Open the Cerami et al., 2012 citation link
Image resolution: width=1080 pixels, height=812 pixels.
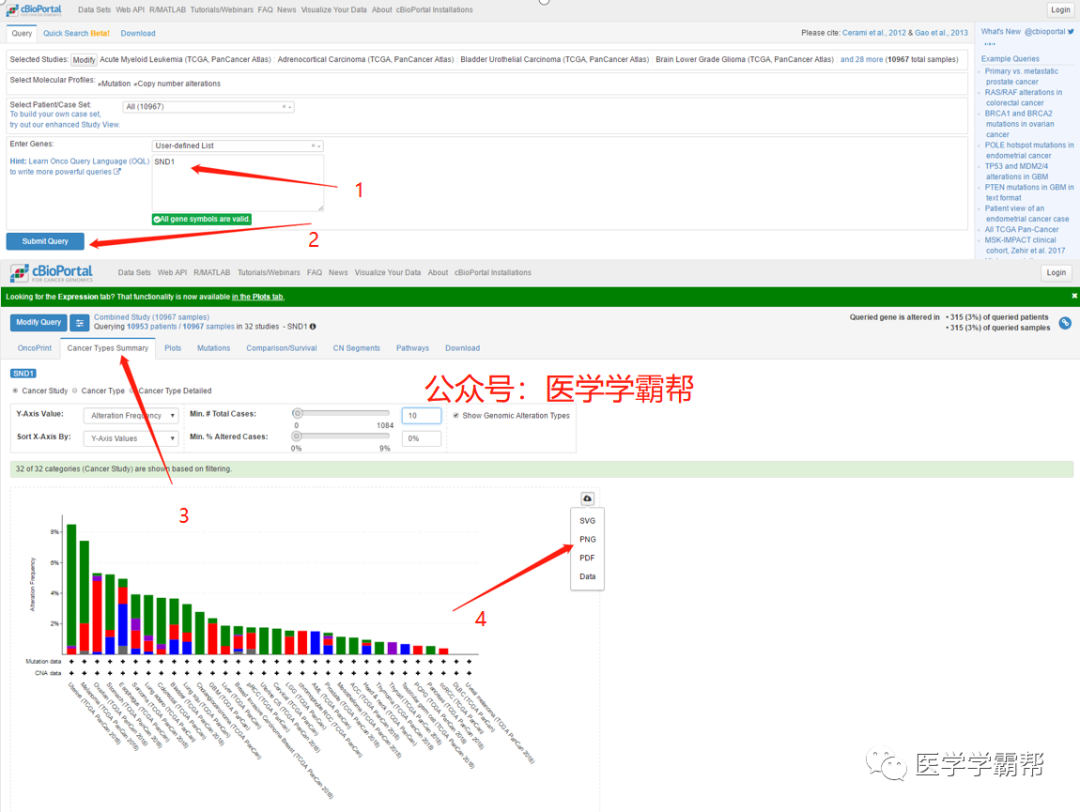874,32
